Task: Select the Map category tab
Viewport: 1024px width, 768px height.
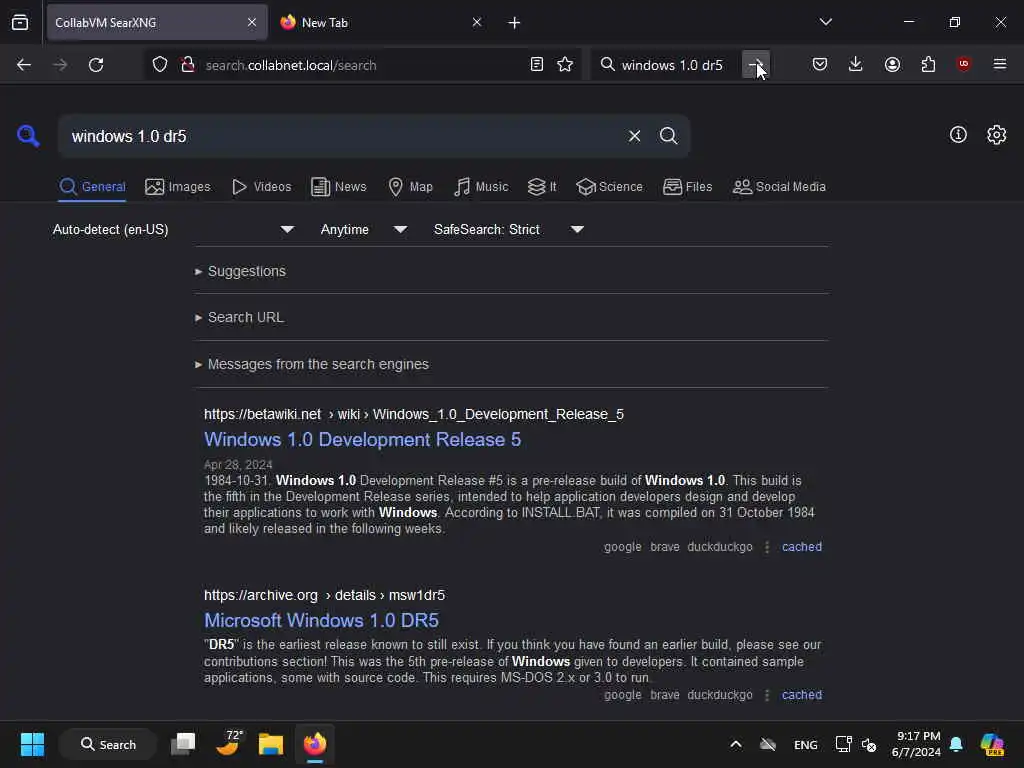Action: click(x=410, y=187)
